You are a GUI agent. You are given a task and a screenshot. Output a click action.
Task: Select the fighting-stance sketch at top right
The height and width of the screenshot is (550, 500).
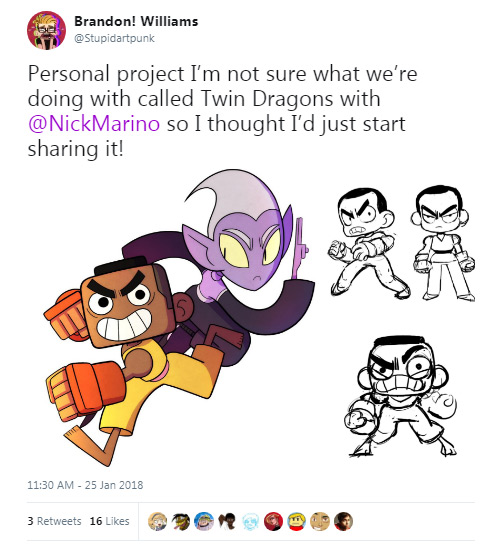[368, 243]
